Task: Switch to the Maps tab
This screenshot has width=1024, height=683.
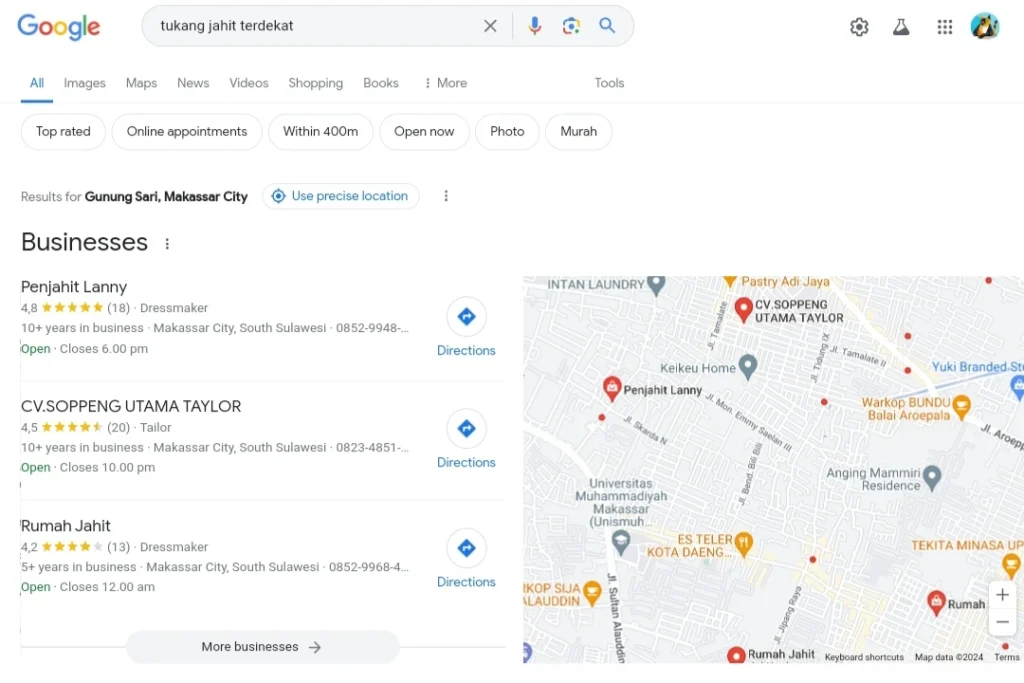Action: click(x=141, y=83)
